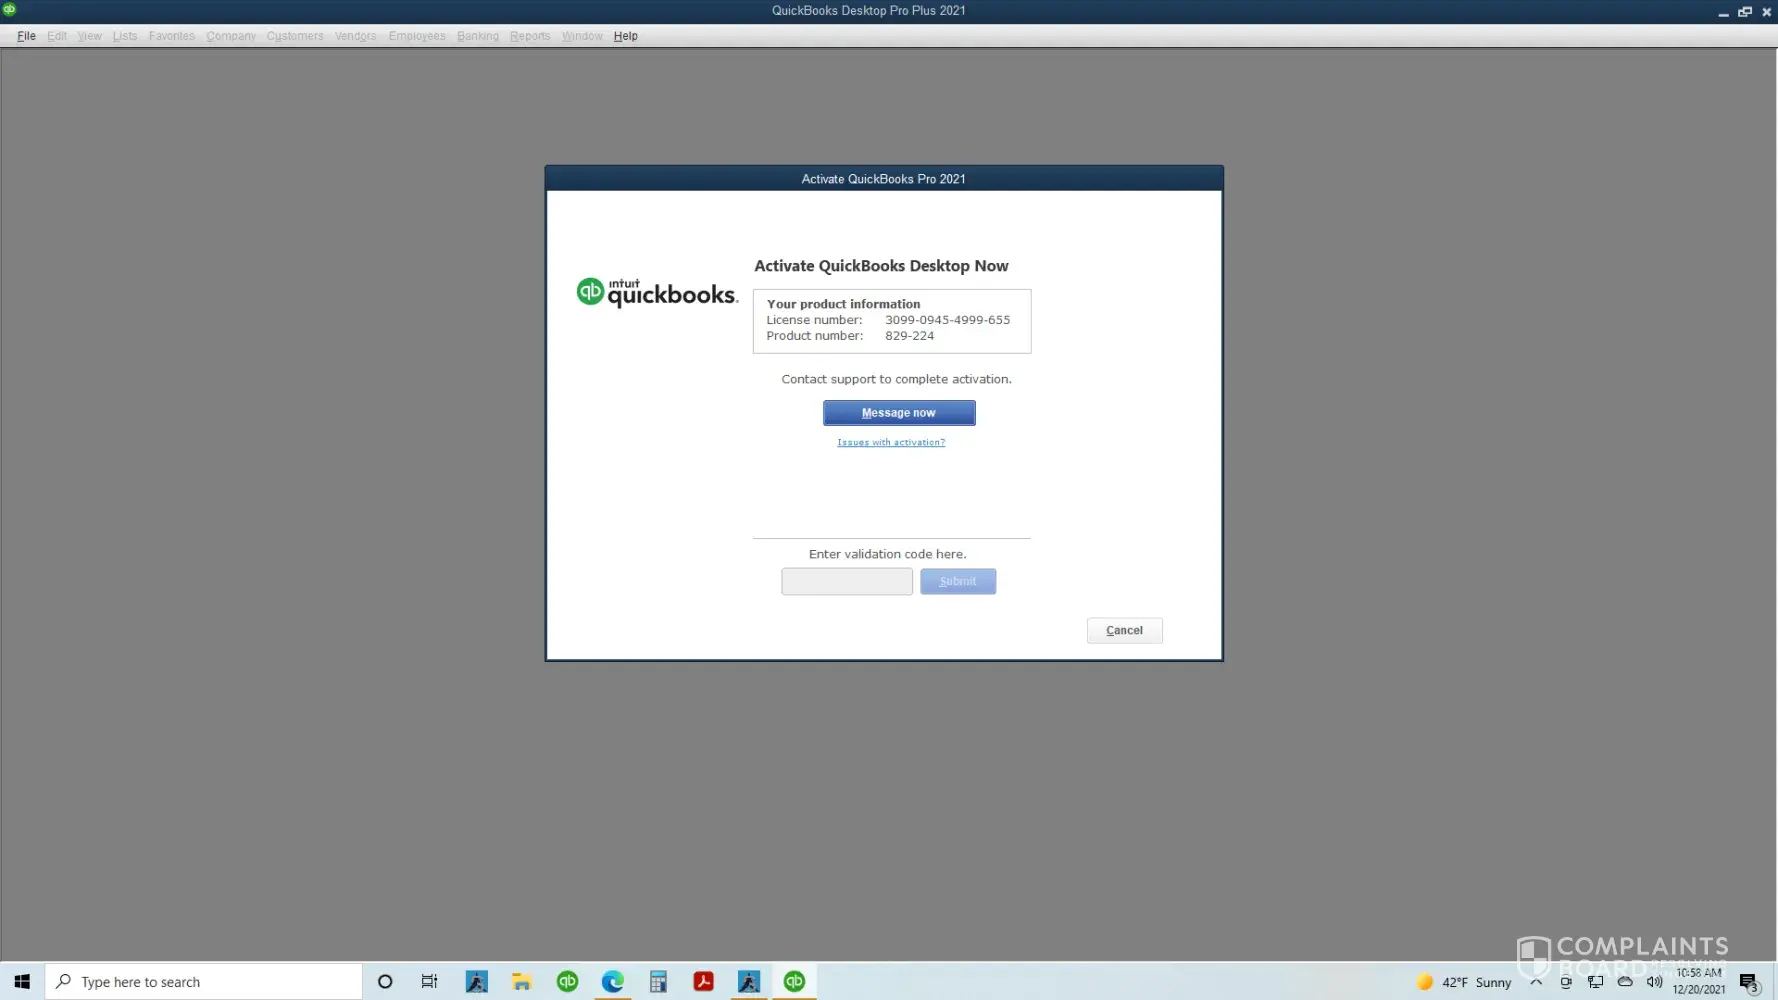1778x1000 pixels.
Task: Click the active QuickBooks icon after Acrobat group
Action: [794, 982]
